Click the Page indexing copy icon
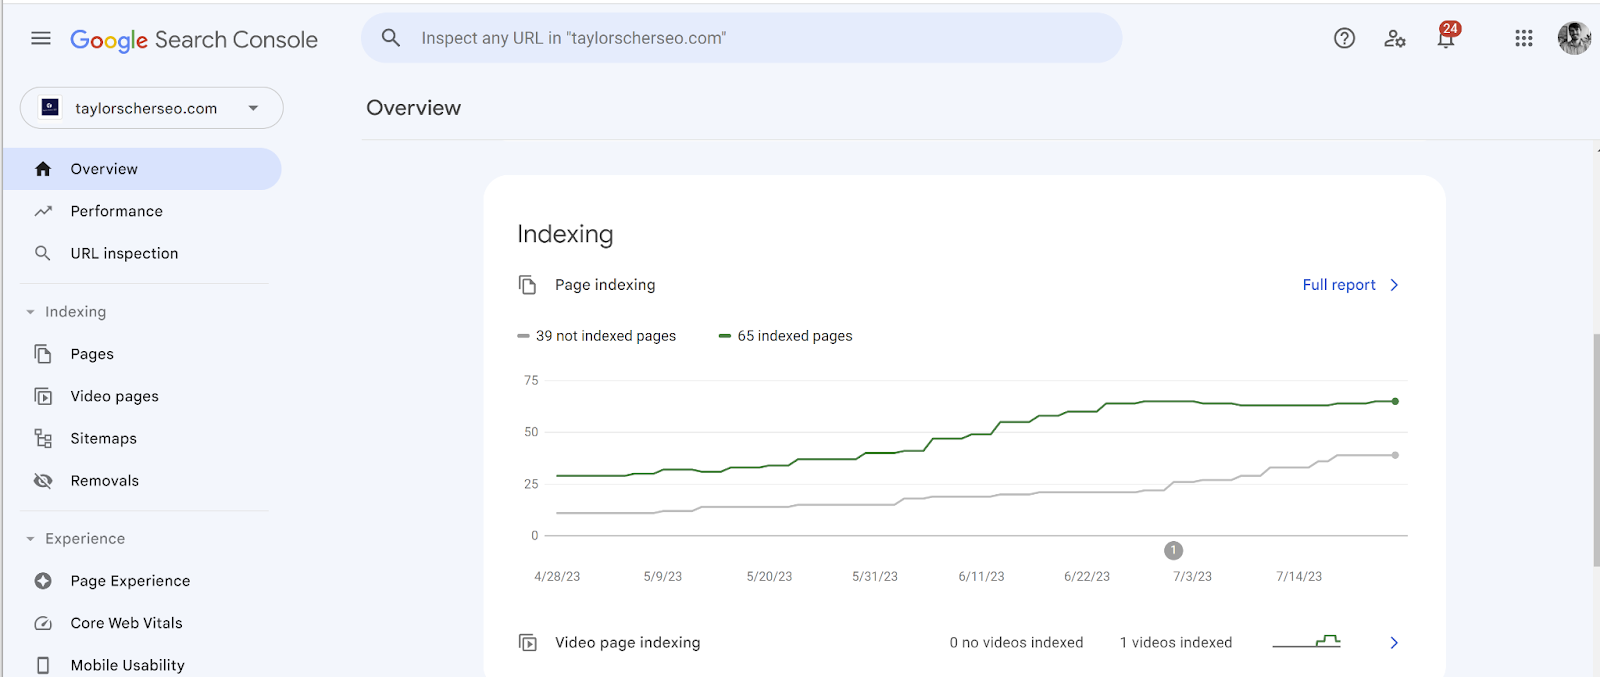1600x677 pixels. [x=528, y=285]
